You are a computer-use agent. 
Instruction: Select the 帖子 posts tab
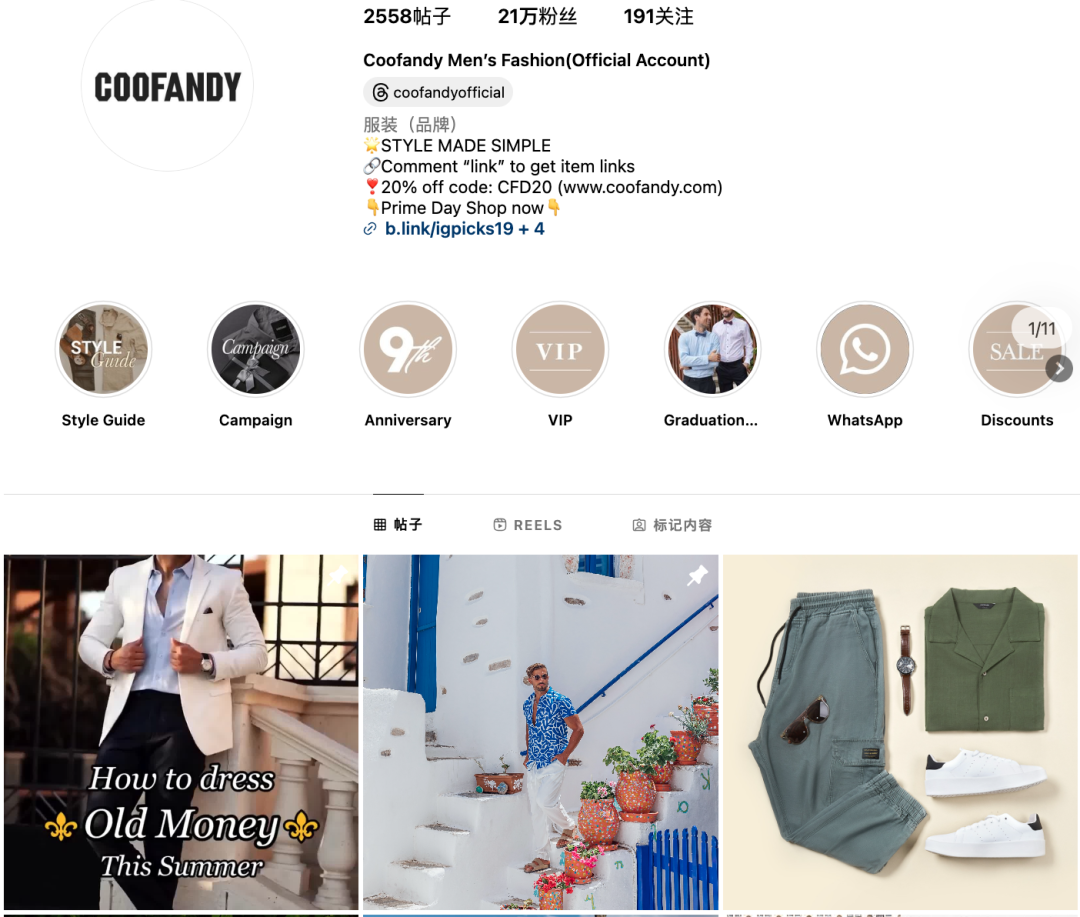398,525
